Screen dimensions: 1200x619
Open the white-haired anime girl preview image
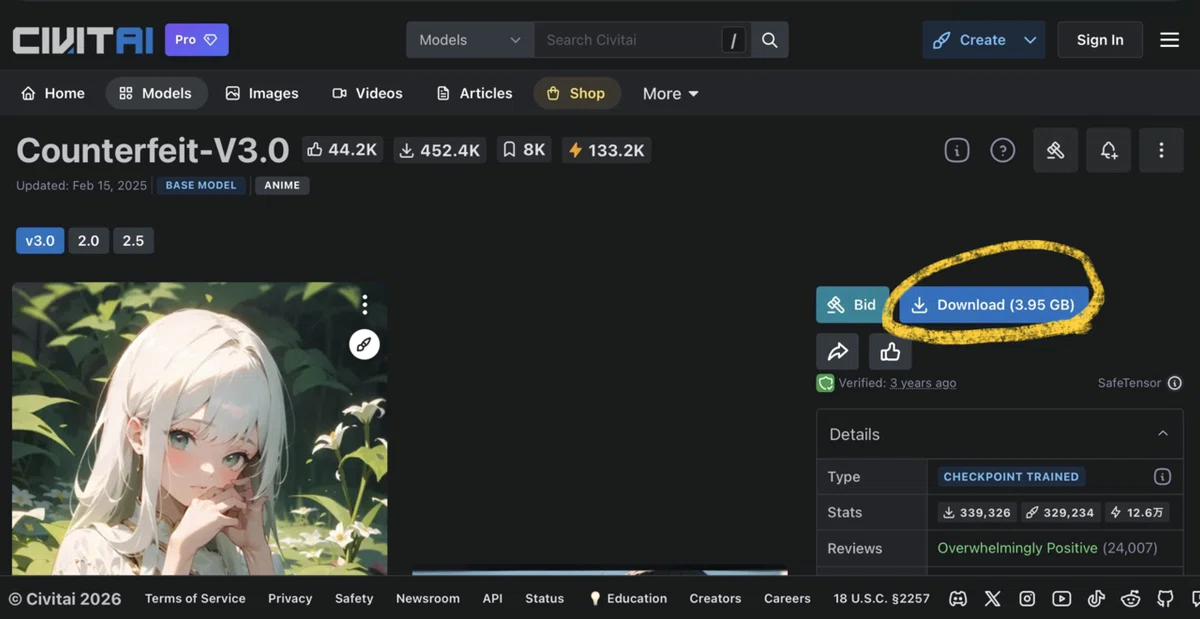pos(200,428)
